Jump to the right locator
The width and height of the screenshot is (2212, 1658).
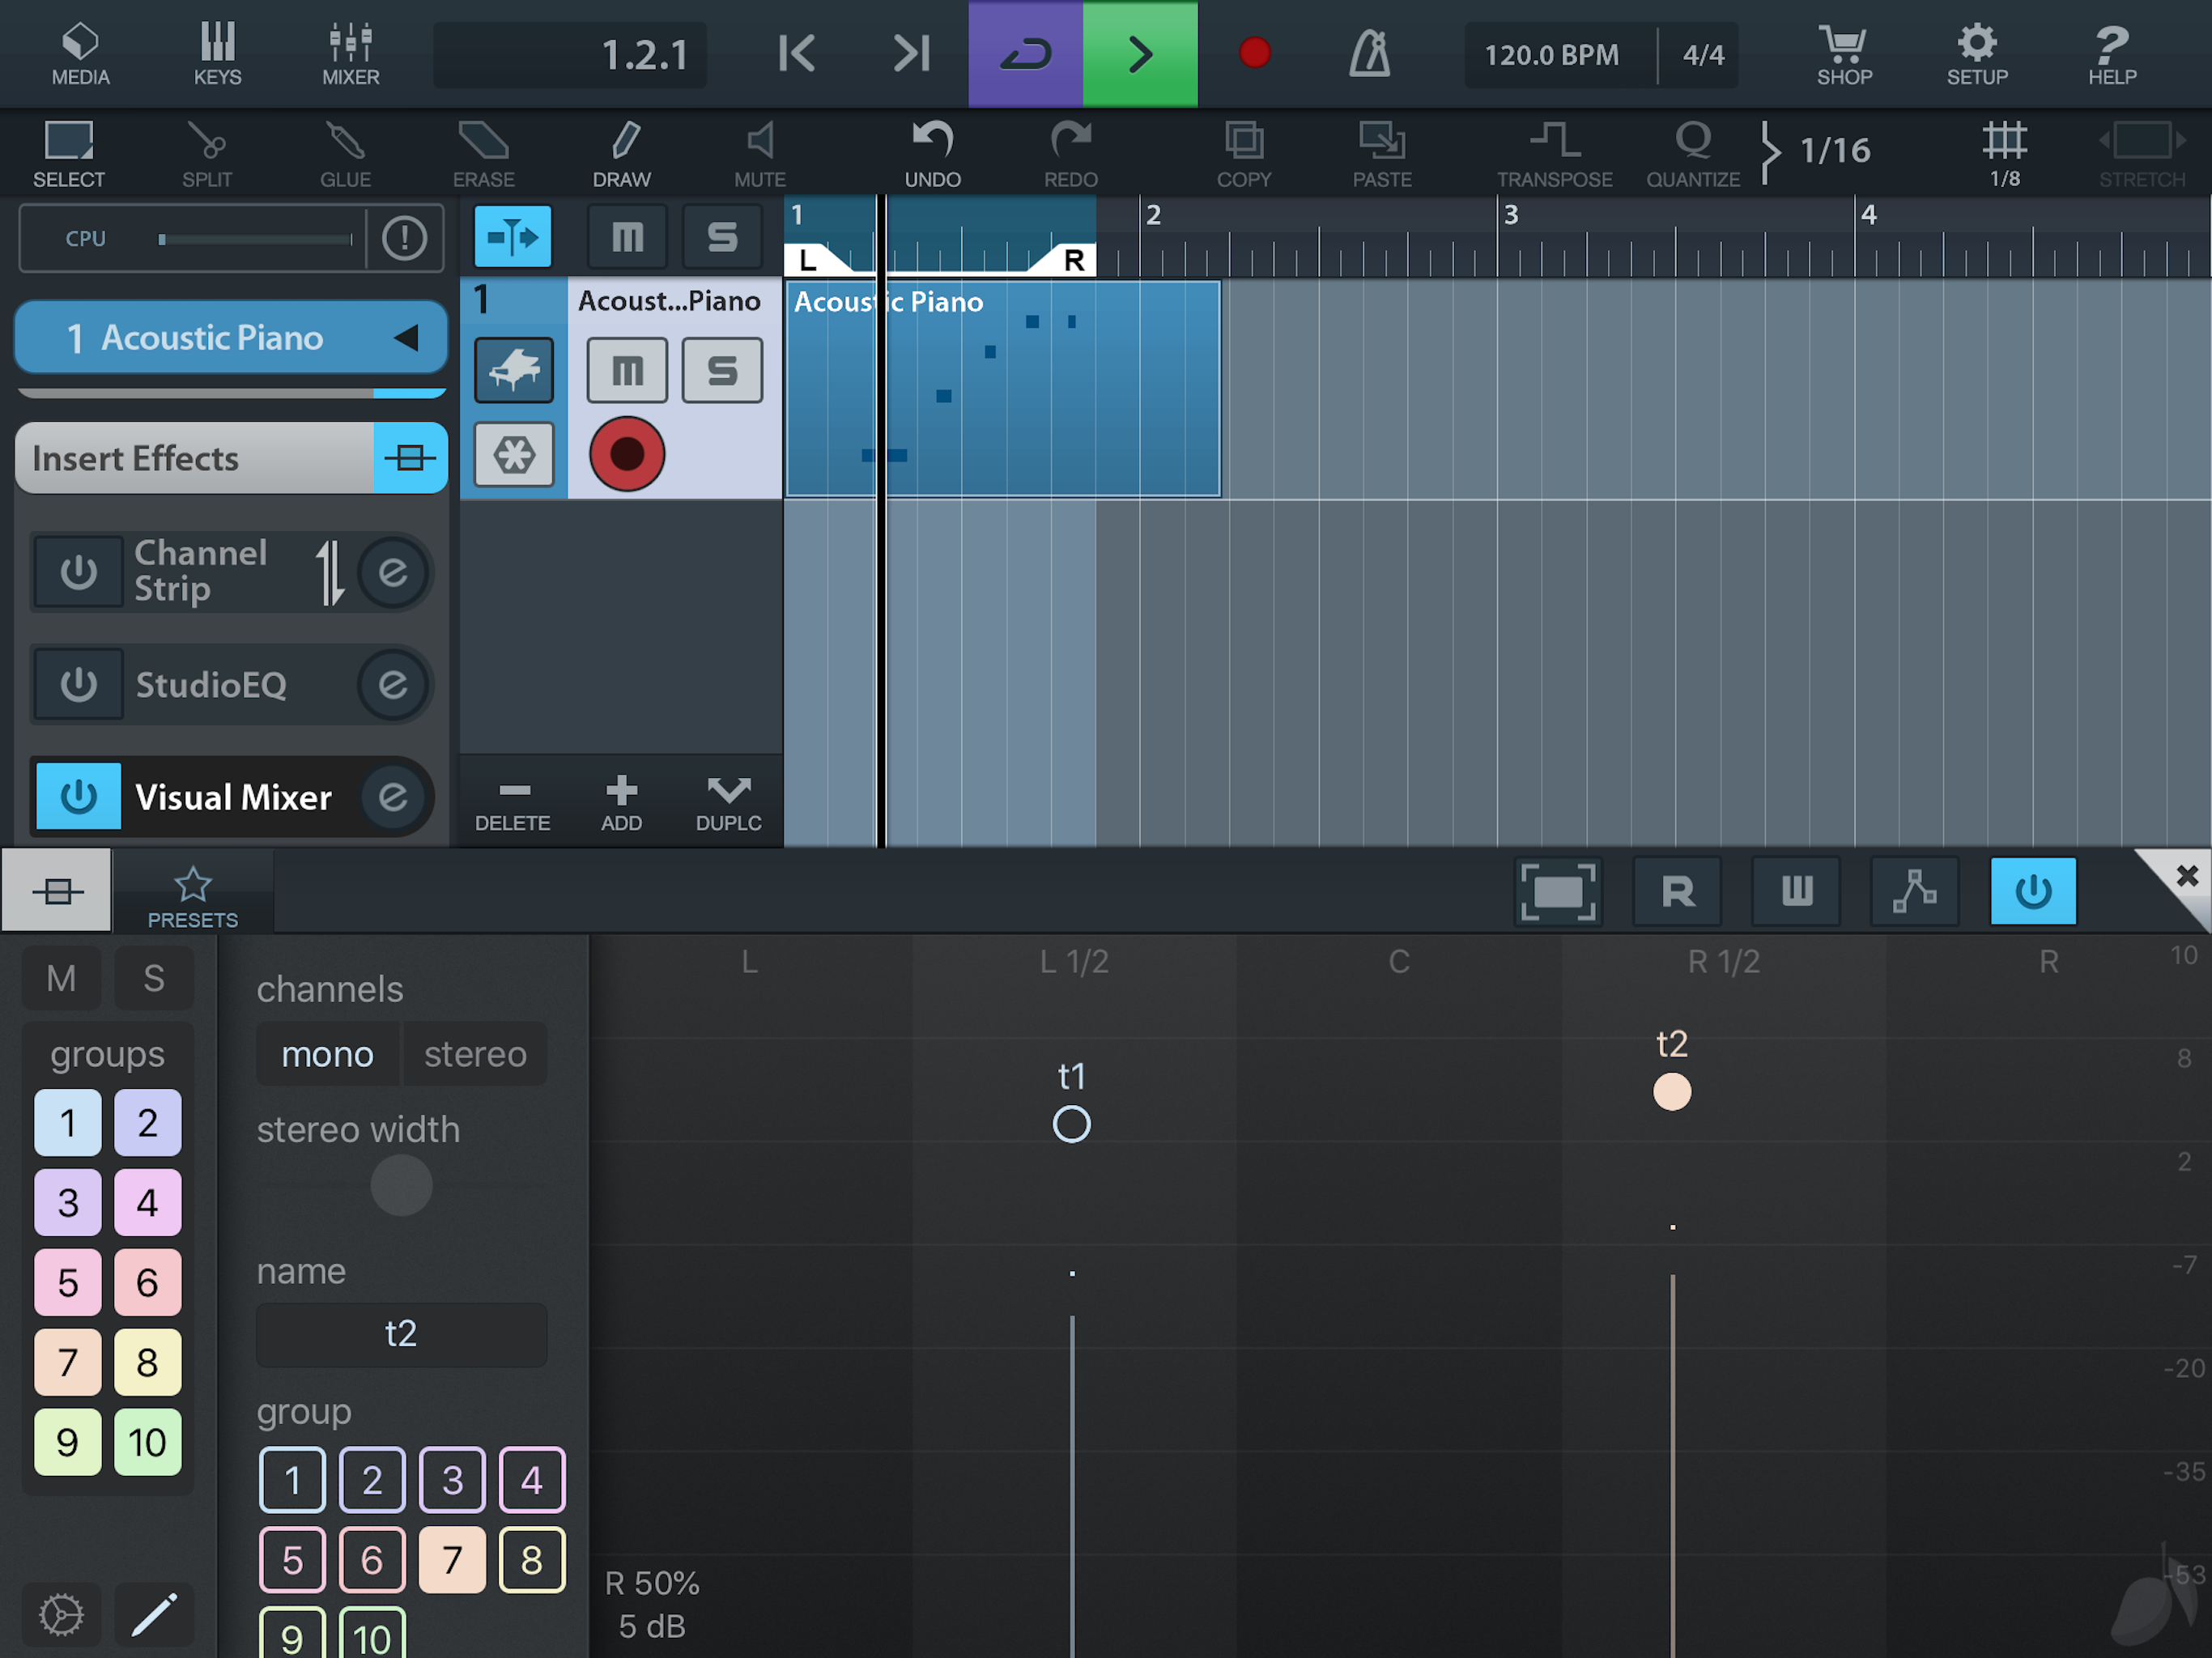point(911,53)
